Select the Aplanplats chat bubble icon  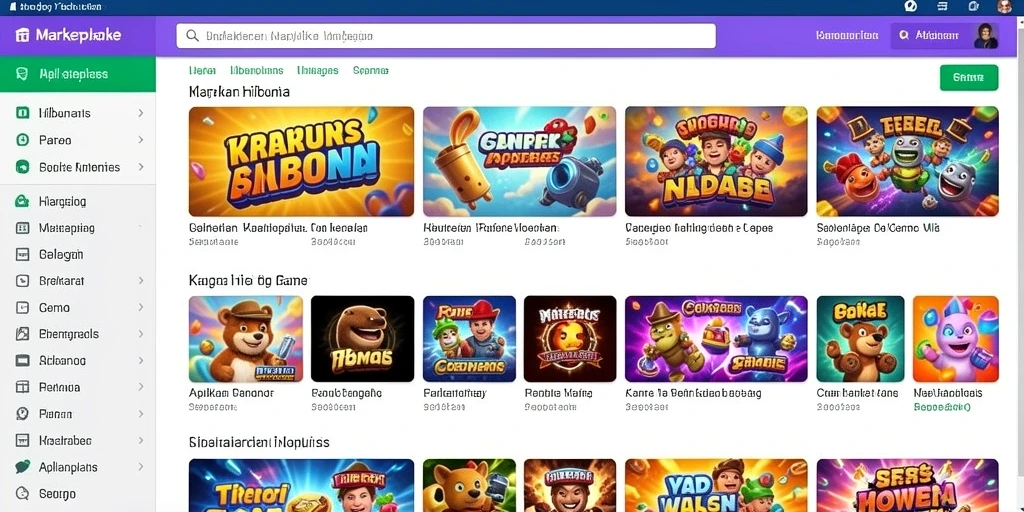pos(22,467)
